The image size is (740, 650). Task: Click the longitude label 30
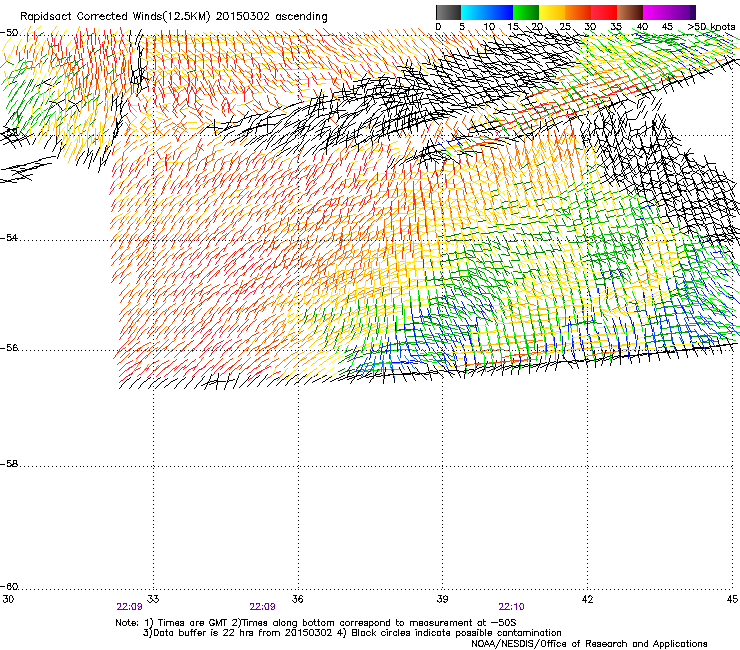tap(8, 599)
